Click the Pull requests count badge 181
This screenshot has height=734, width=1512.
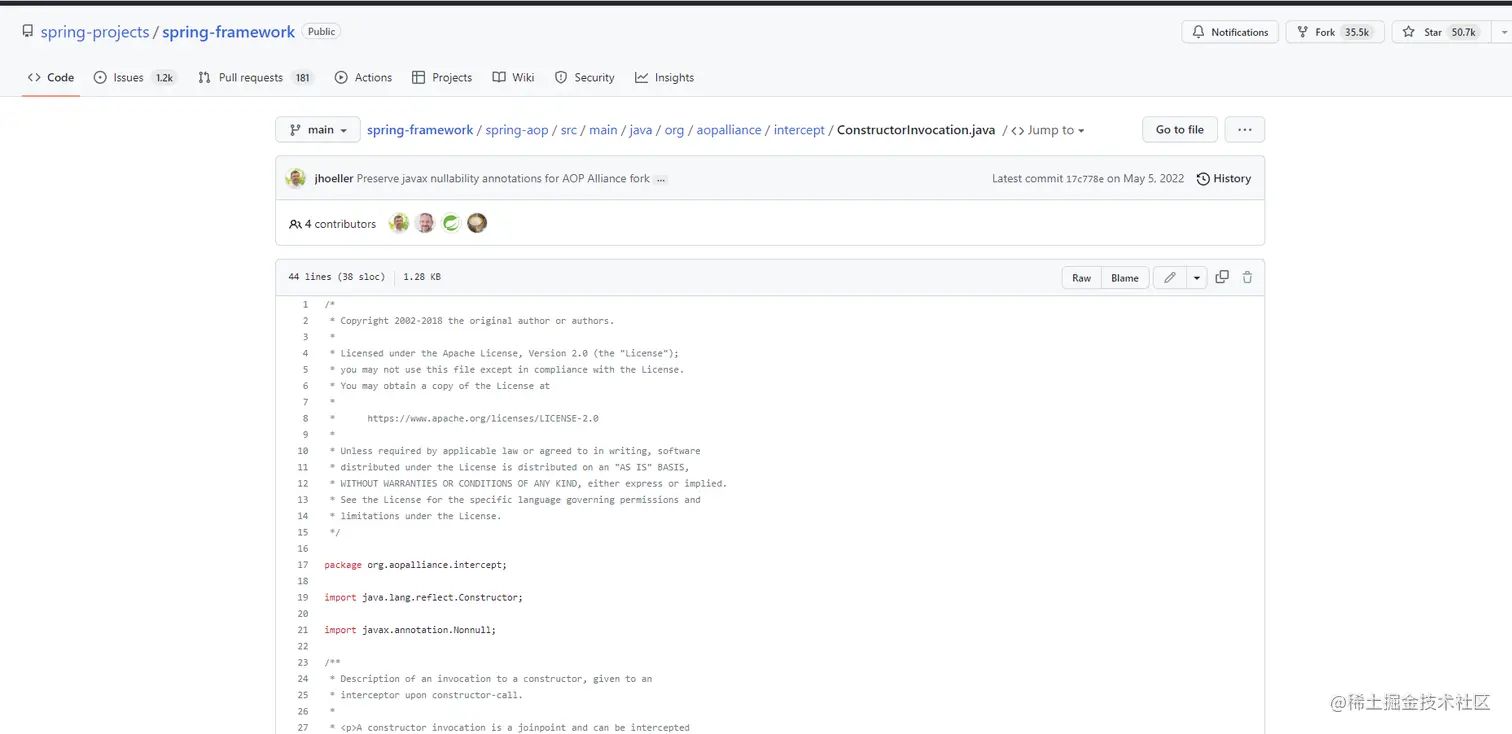[x=303, y=77]
